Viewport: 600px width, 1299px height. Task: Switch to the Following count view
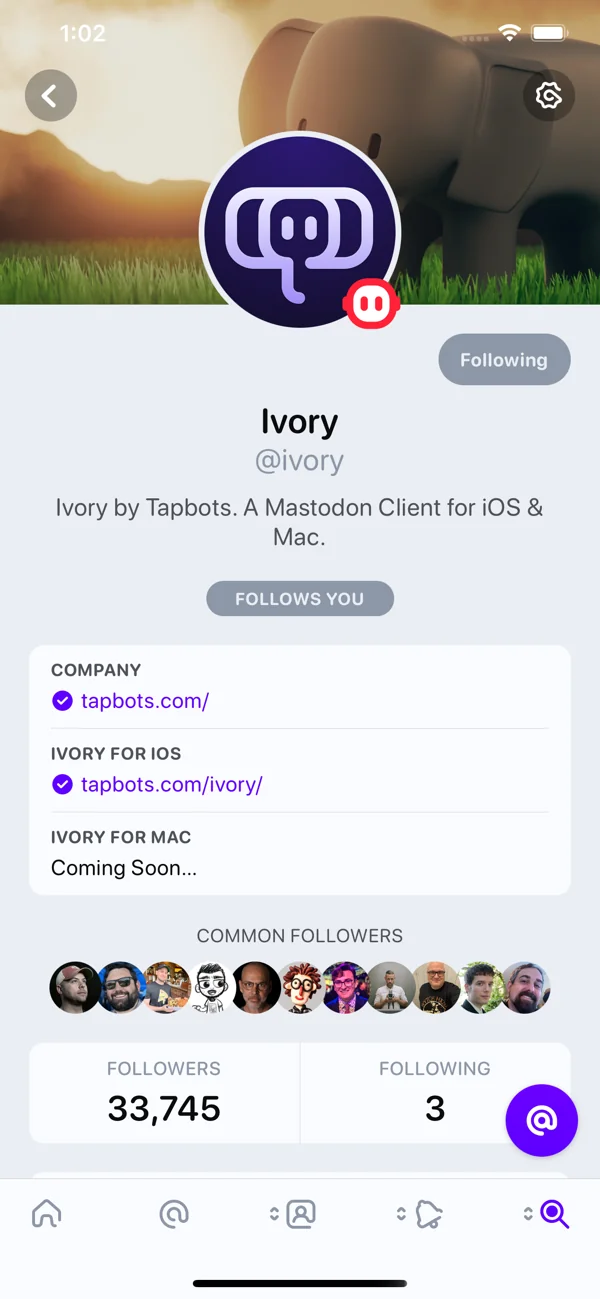click(x=435, y=1092)
